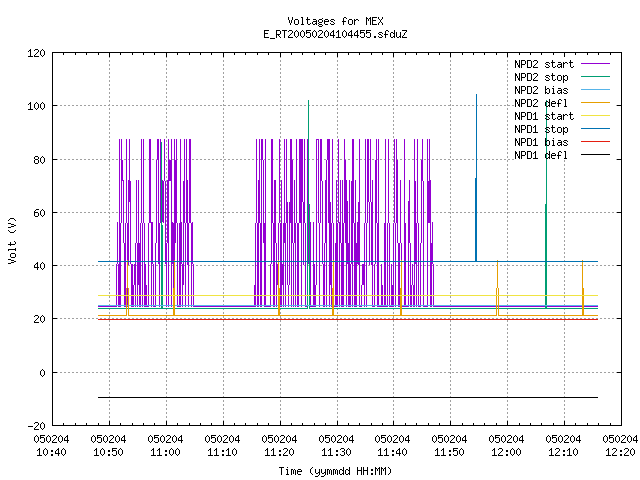Click the 'NPD2 stop' legend label
This screenshot has height=480, width=640.
541,77
